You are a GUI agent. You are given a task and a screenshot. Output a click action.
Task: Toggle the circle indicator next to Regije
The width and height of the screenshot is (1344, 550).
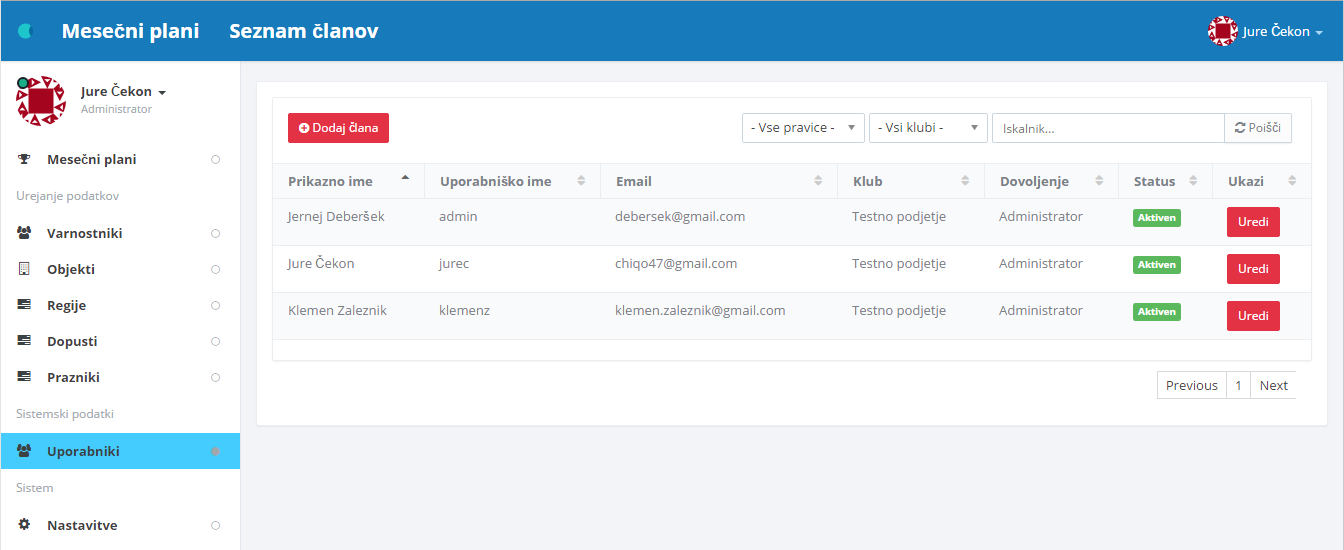point(215,305)
